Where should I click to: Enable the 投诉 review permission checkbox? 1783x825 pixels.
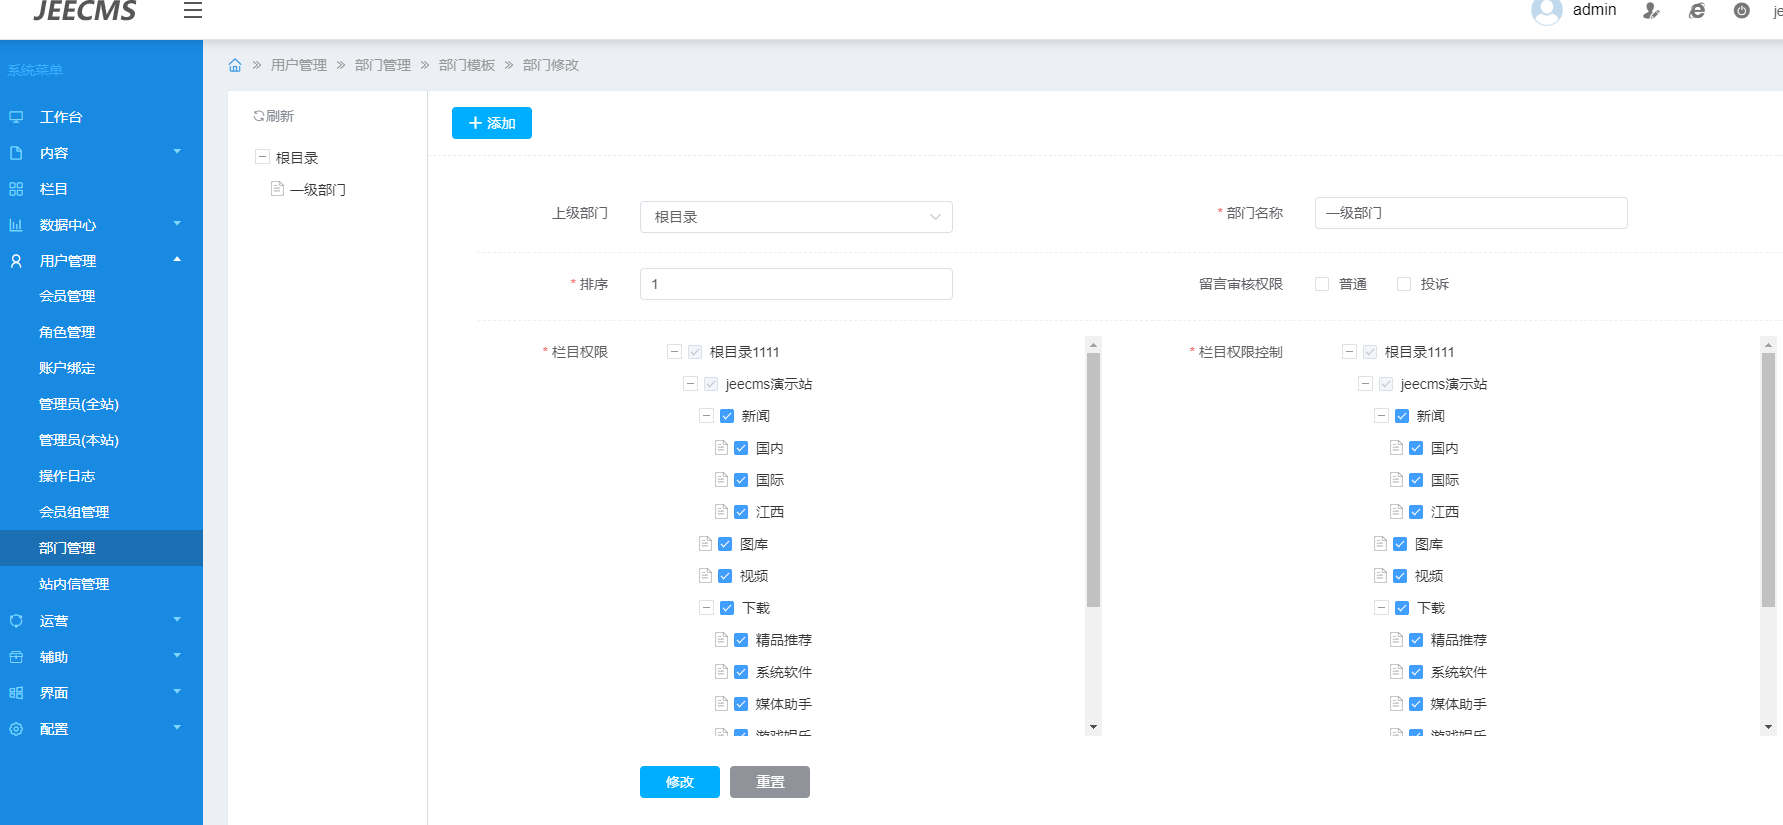pos(1404,284)
